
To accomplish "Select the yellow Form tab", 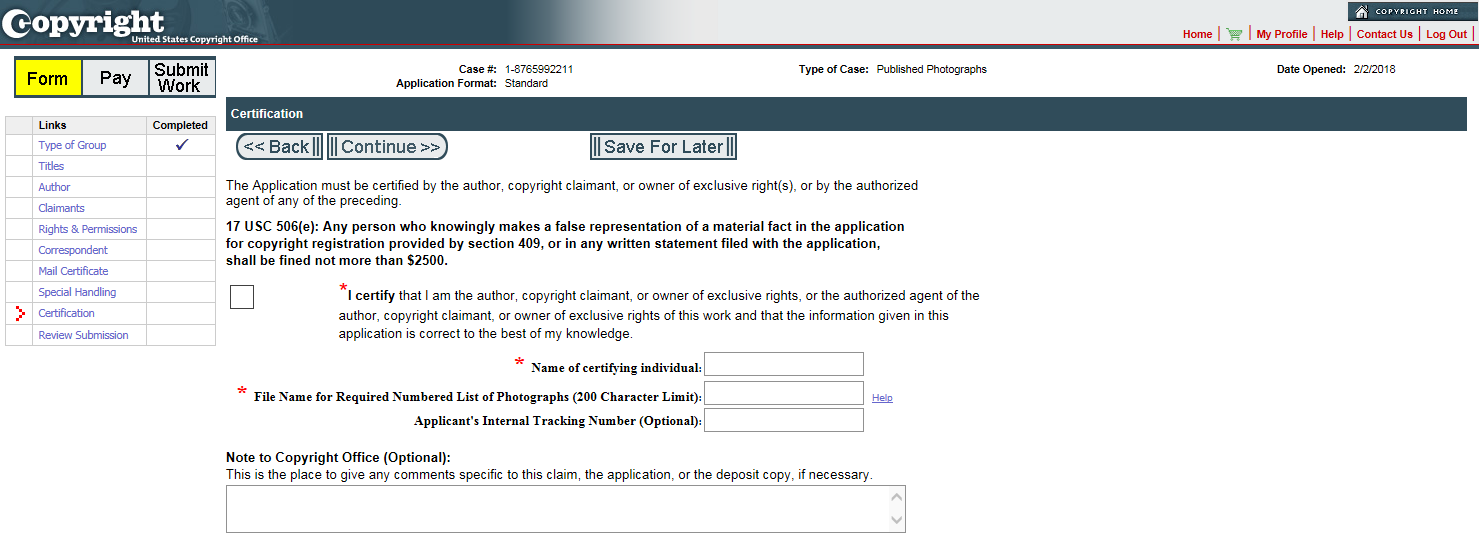I will click(x=48, y=78).
